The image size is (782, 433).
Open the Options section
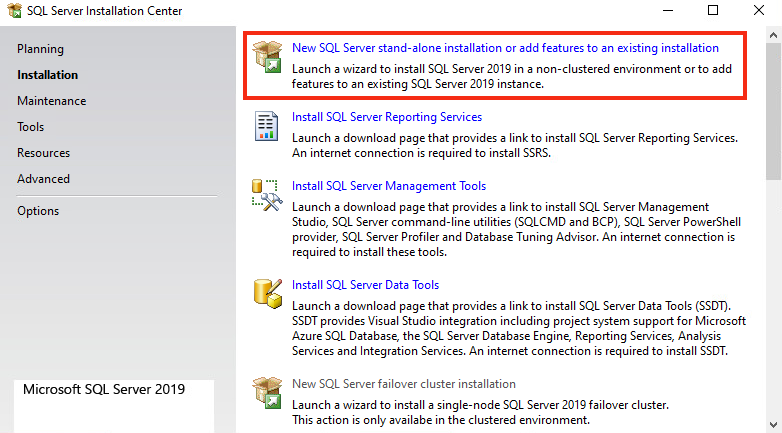38,211
